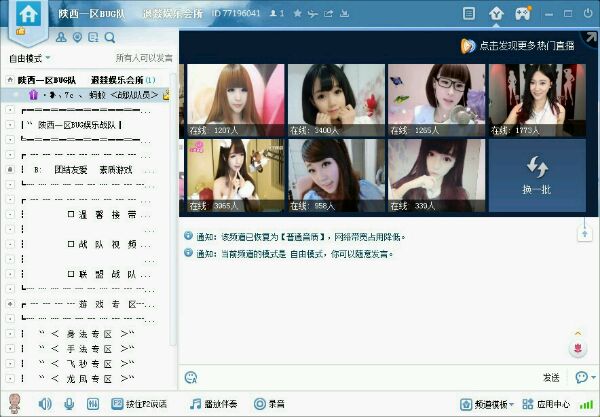Click the thumbs-up badge under home icon
The image size is (600, 417).
[x=20, y=31]
